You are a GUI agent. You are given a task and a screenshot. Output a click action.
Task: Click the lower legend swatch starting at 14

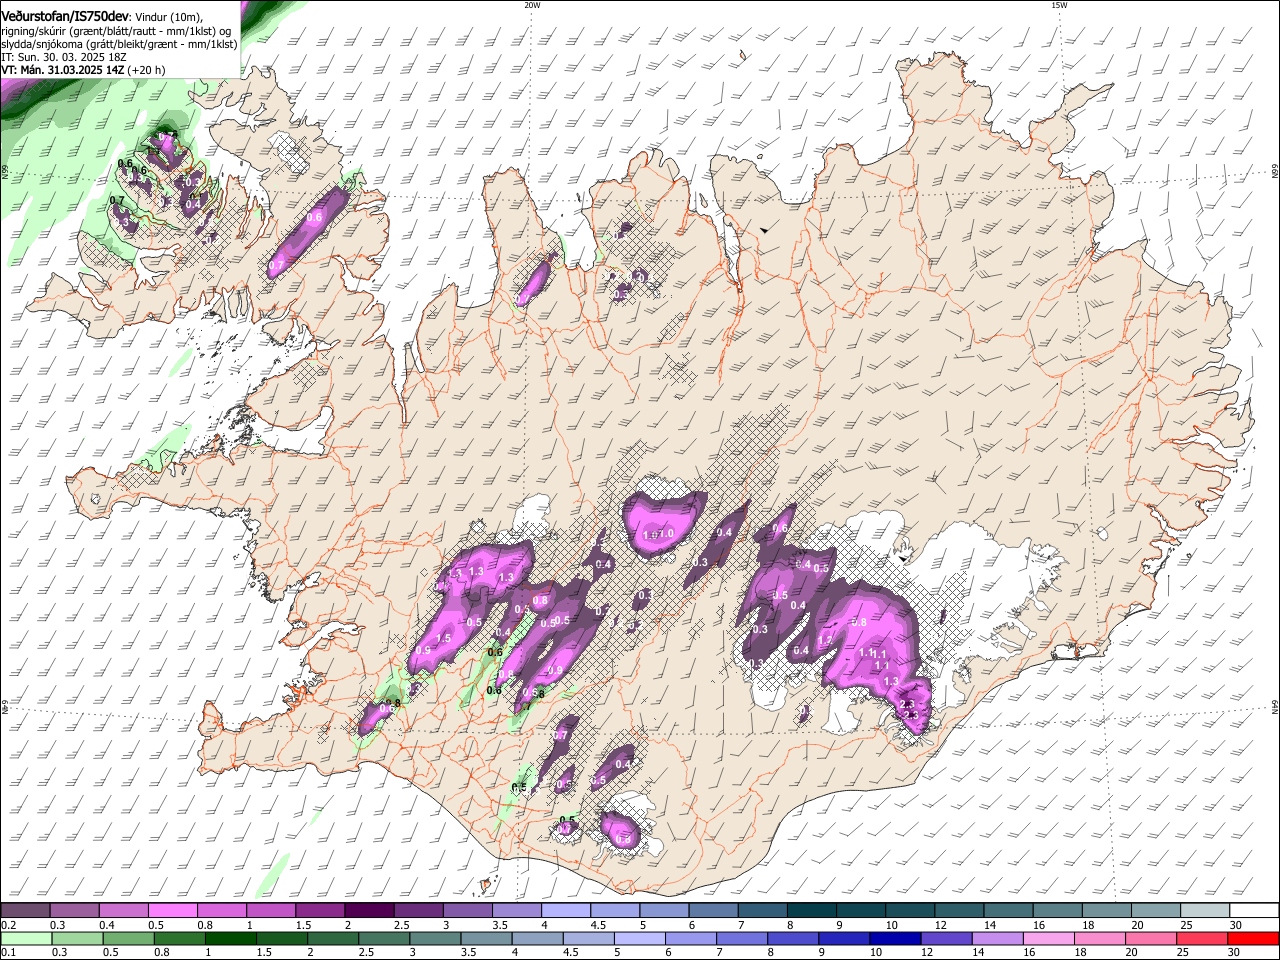(996, 938)
